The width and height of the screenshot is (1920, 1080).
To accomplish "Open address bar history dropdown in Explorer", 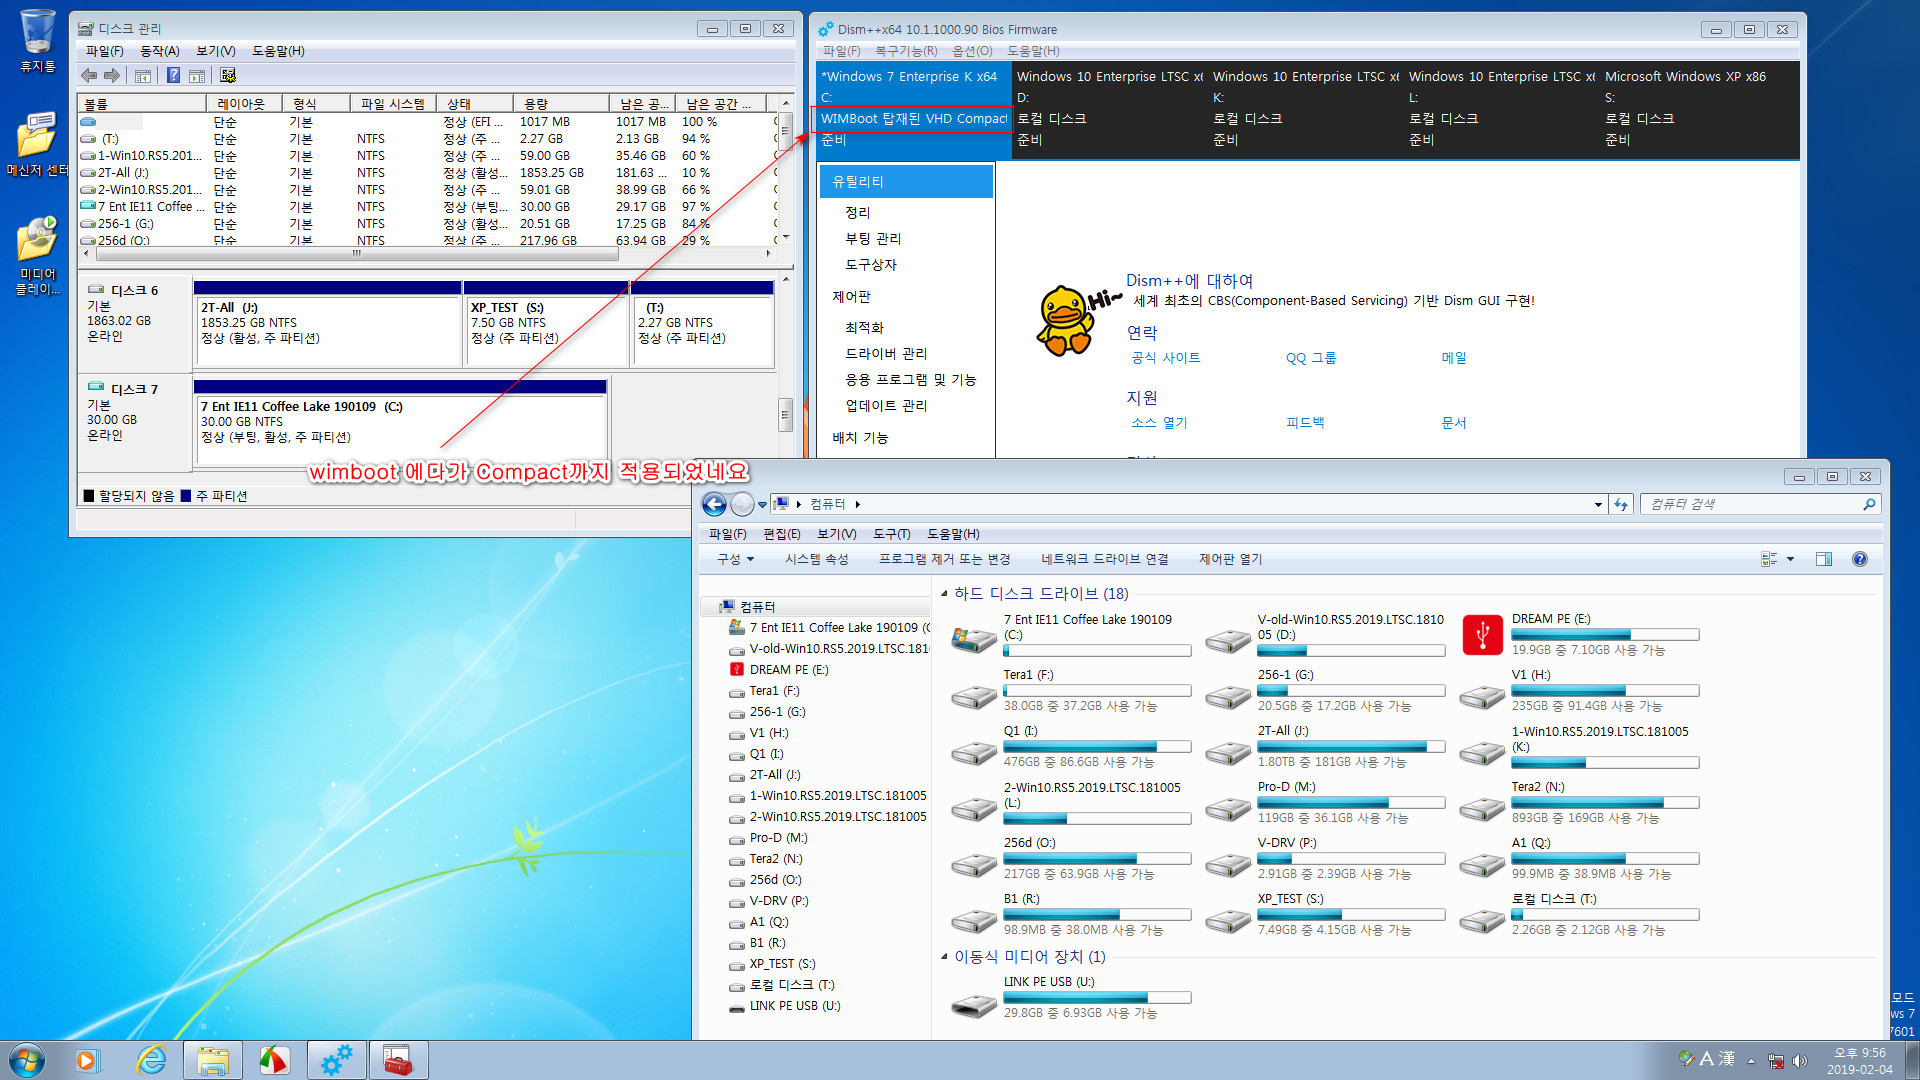I will point(1598,504).
